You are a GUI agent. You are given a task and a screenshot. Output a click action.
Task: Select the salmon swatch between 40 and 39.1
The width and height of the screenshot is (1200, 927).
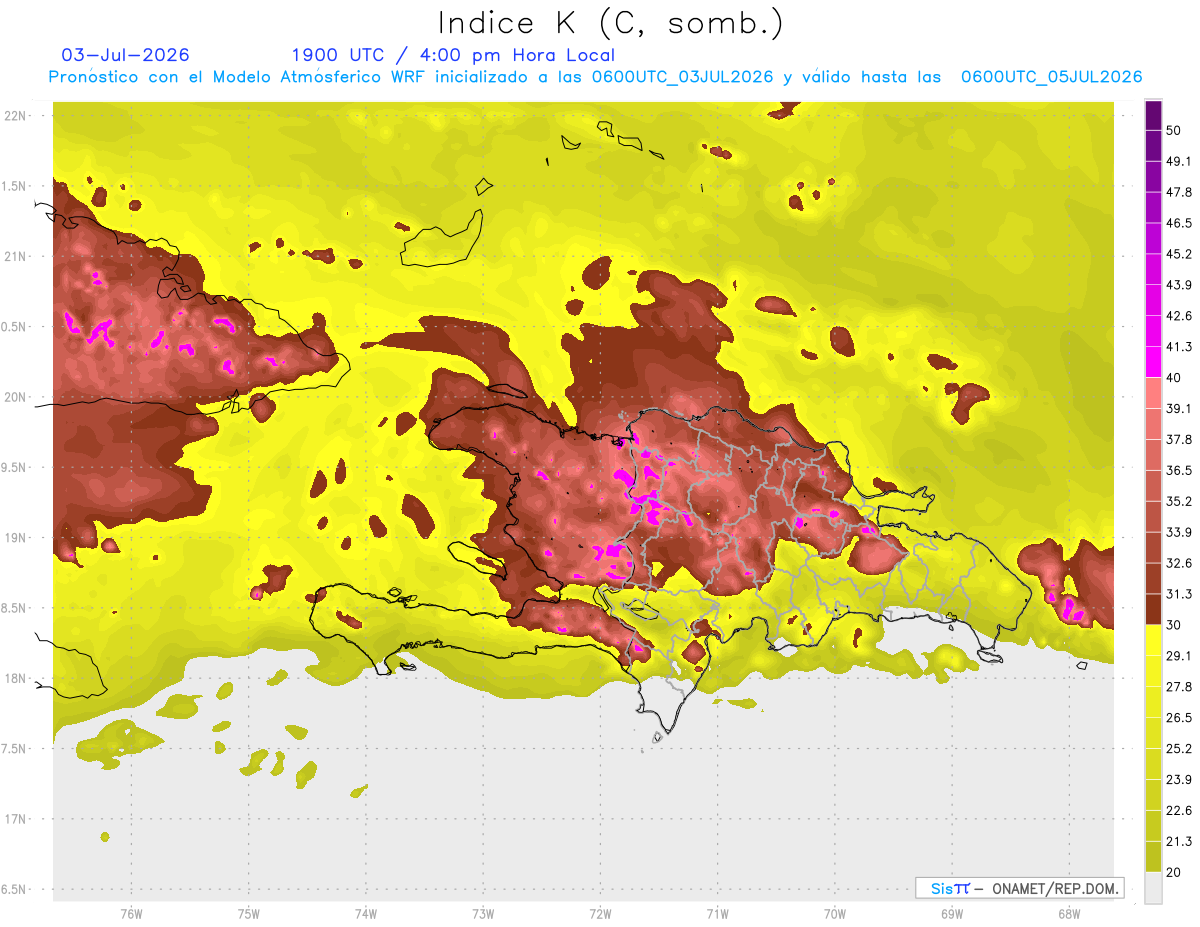click(1153, 393)
